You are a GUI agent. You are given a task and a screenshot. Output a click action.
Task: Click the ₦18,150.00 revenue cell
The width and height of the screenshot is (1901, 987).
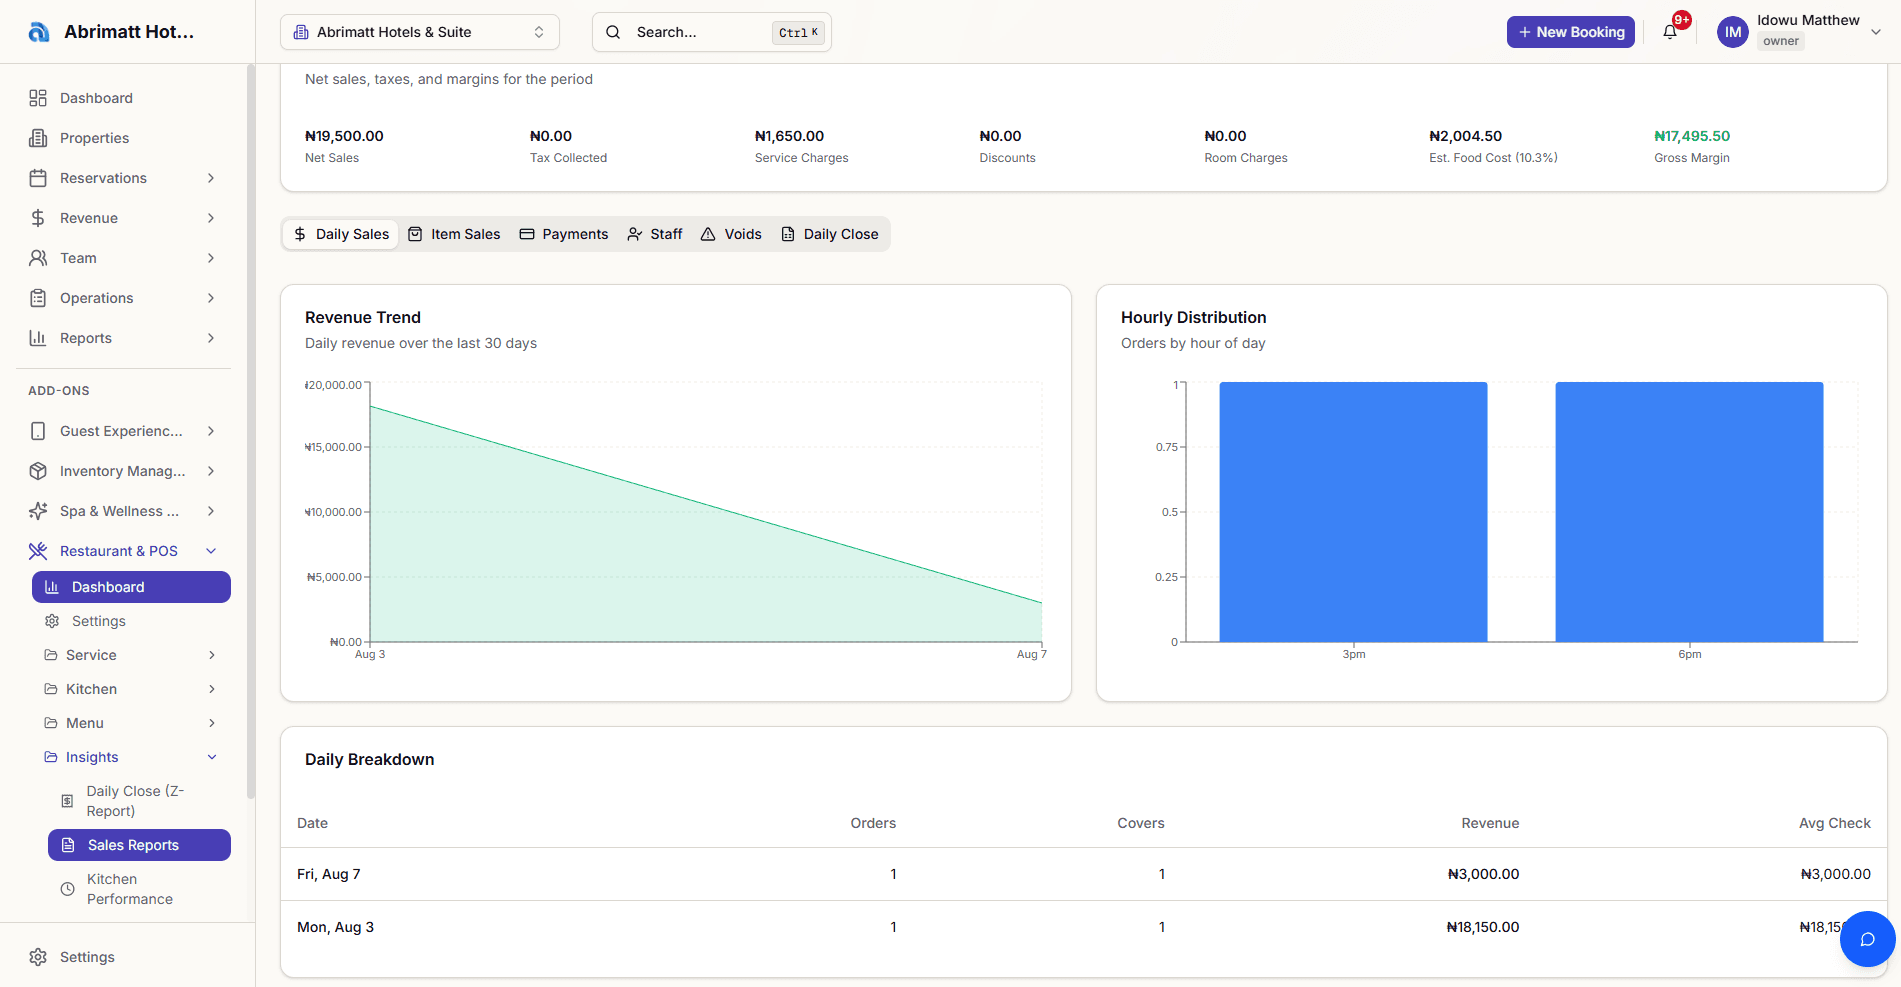coord(1483,927)
